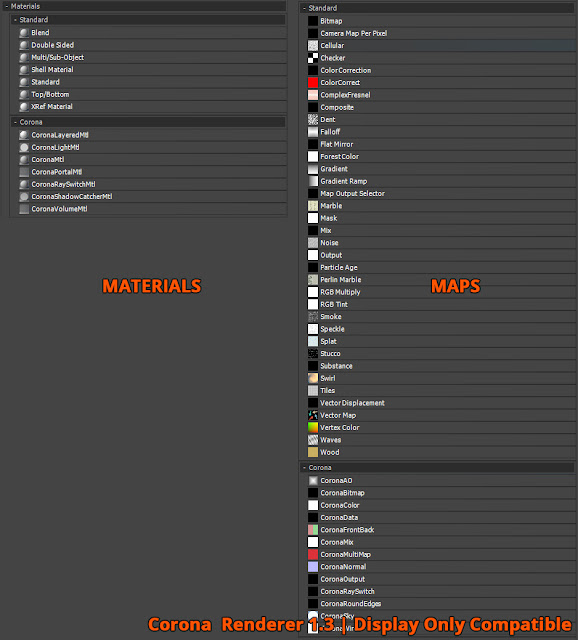Viewport: 578px width, 640px height.
Task: Collapse the Materials rollout
Action: 7,6
